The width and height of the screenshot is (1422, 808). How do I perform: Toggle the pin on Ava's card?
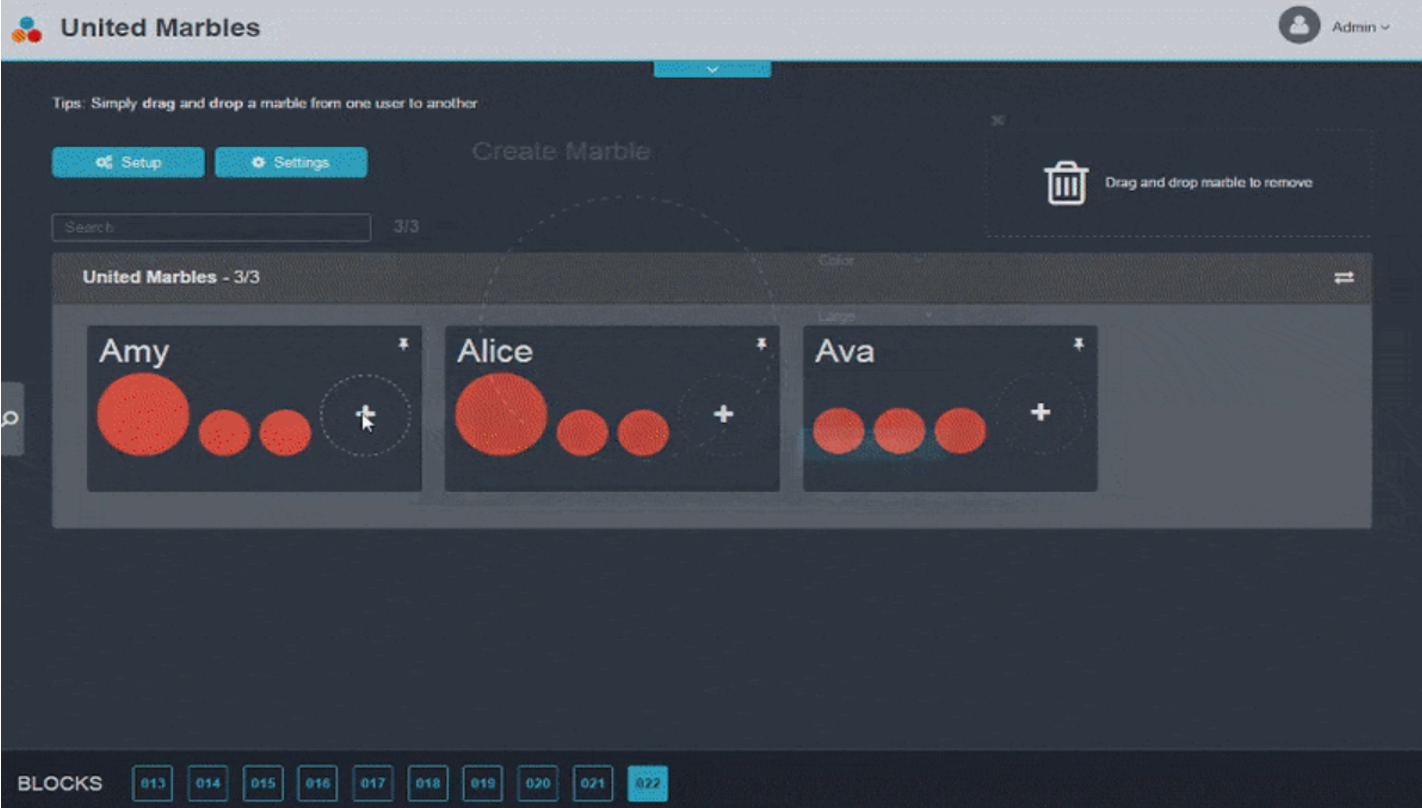(1078, 344)
